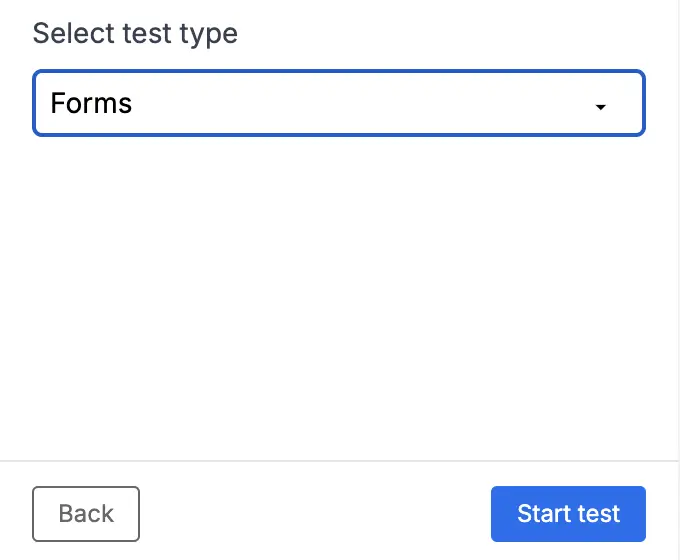Launch the test using Start test

pyautogui.click(x=568, y=514)
